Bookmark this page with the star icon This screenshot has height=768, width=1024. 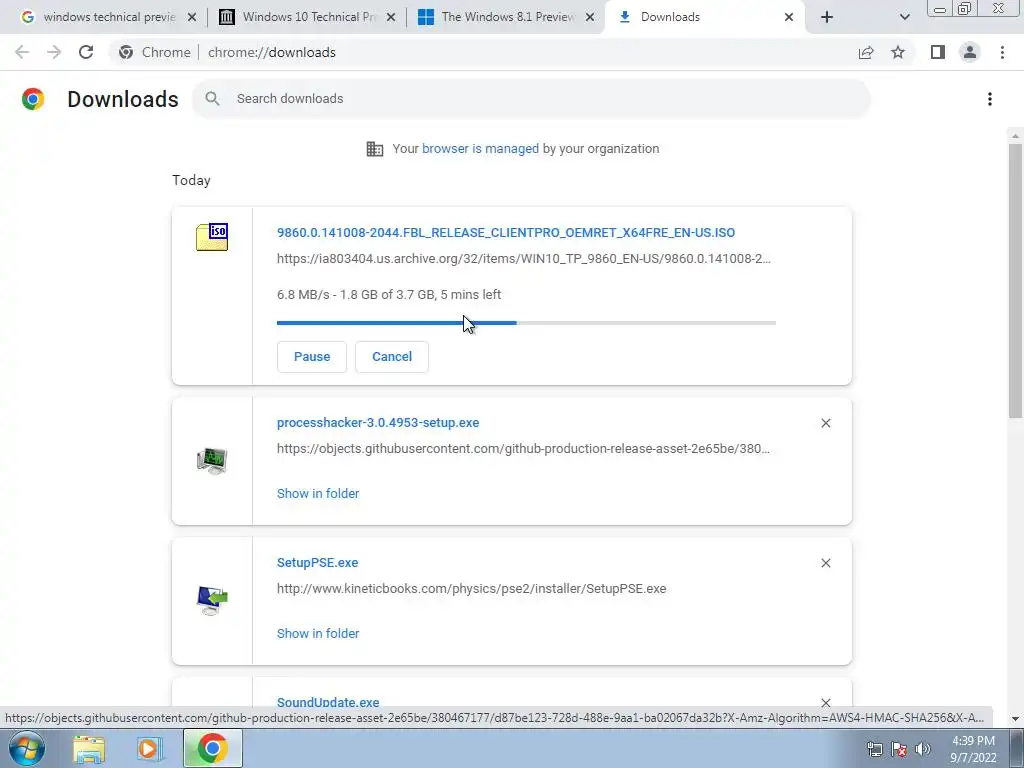pyautogui.click(x=898, y=52)
